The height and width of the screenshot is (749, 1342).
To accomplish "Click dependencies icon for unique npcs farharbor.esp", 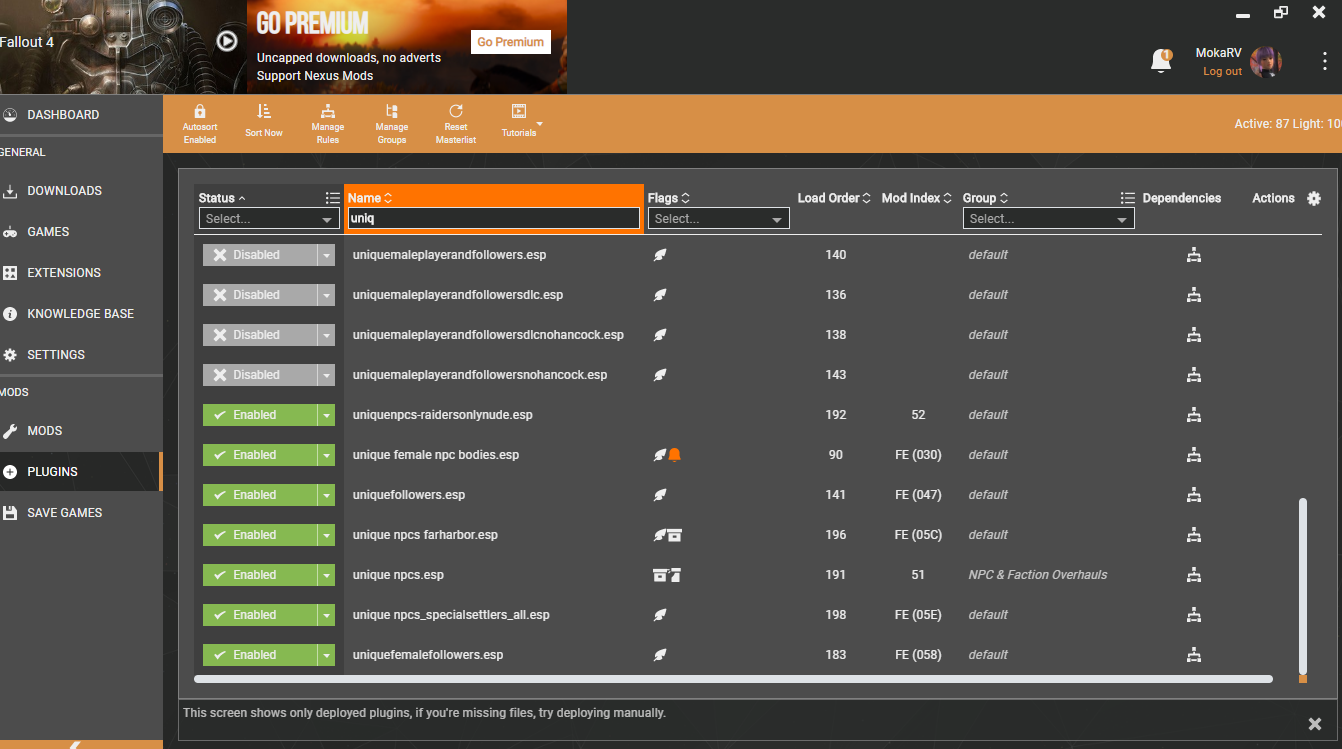I will click(1193, 535).
